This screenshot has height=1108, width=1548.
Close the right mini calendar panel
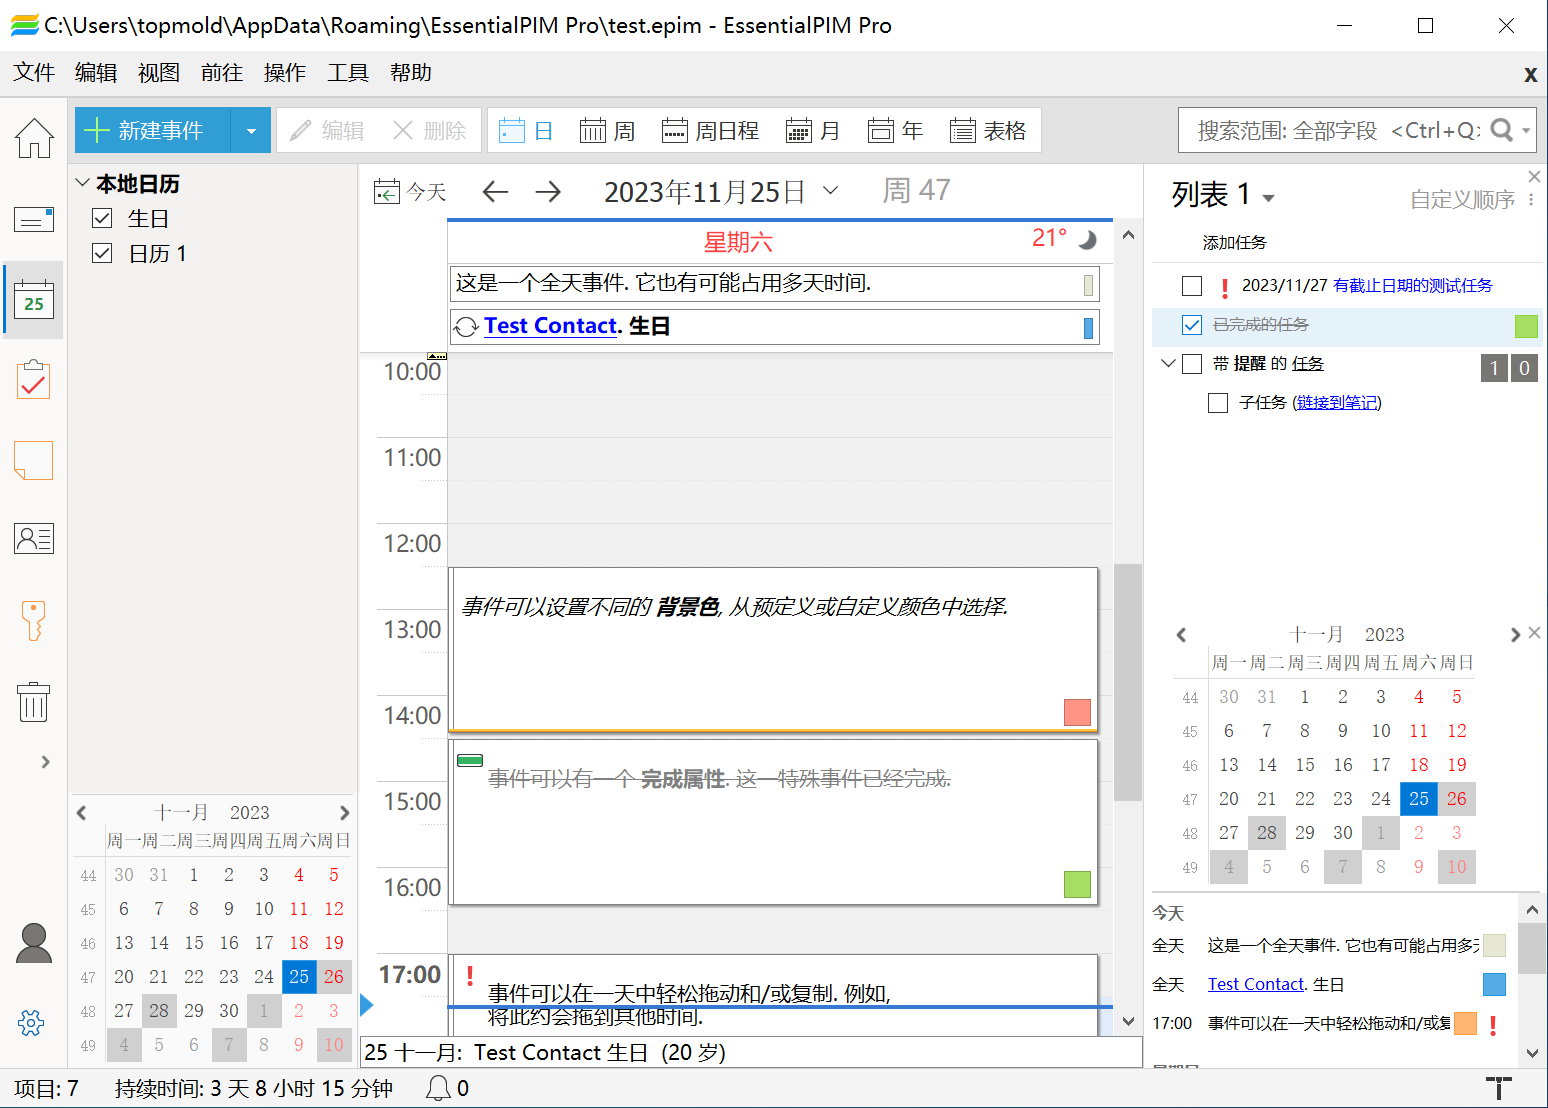pos(1534,633)
